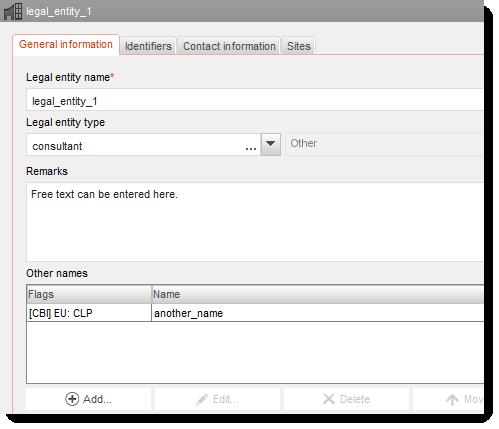Open the Contact information tab
The image size is (499, 429).
point(229,46)
